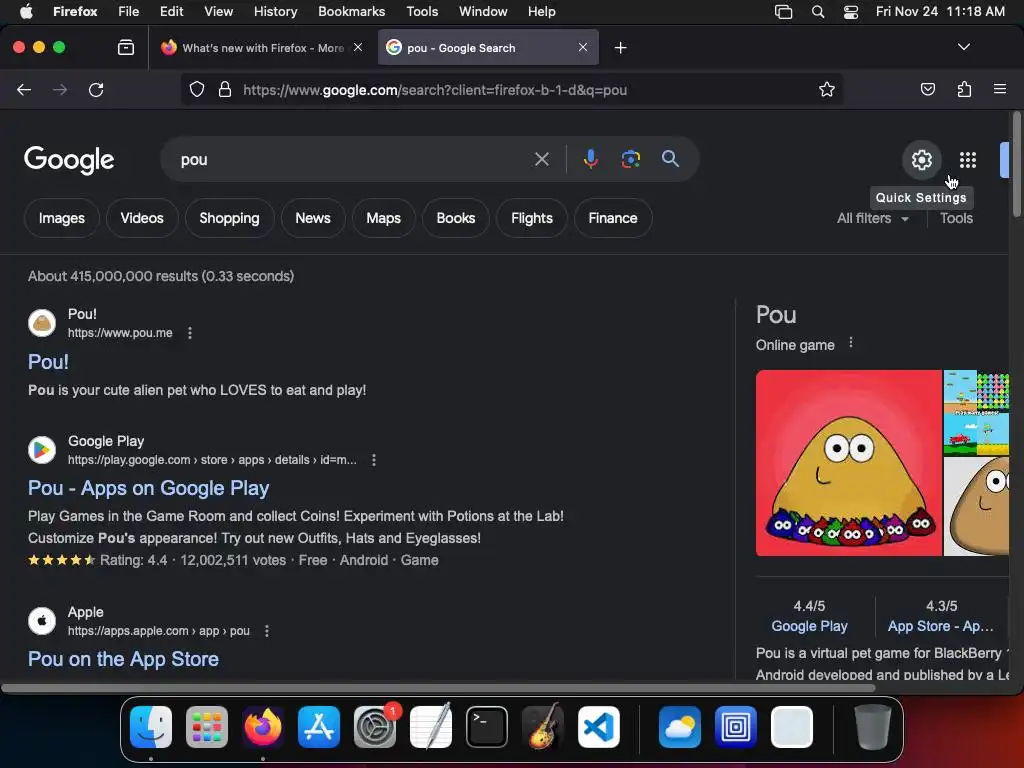Submit search with the magnifier icon
This screenshot has height=768, width=1024.
(x=670, y=159)
